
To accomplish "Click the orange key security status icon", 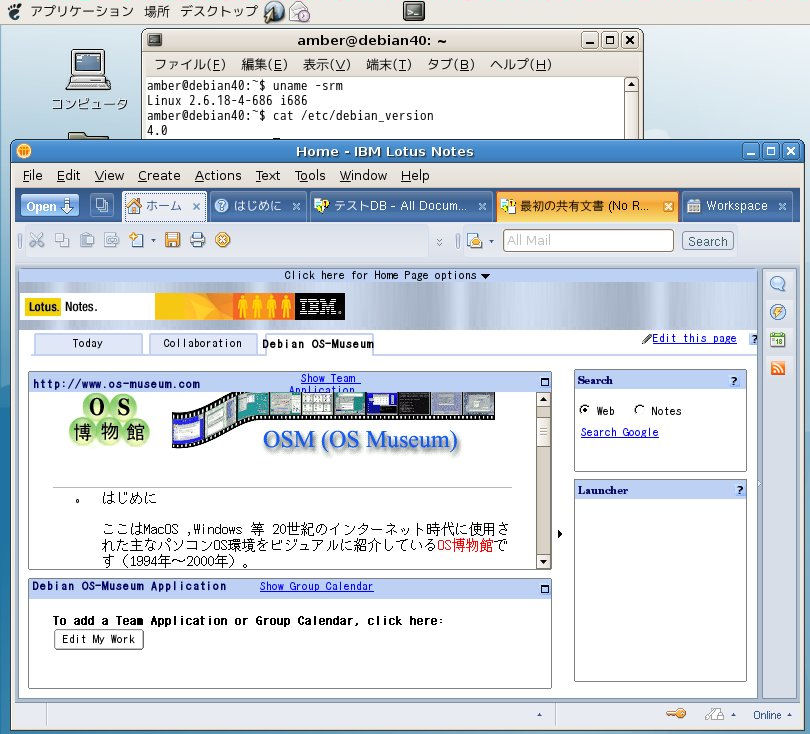I will click(676, 714).
